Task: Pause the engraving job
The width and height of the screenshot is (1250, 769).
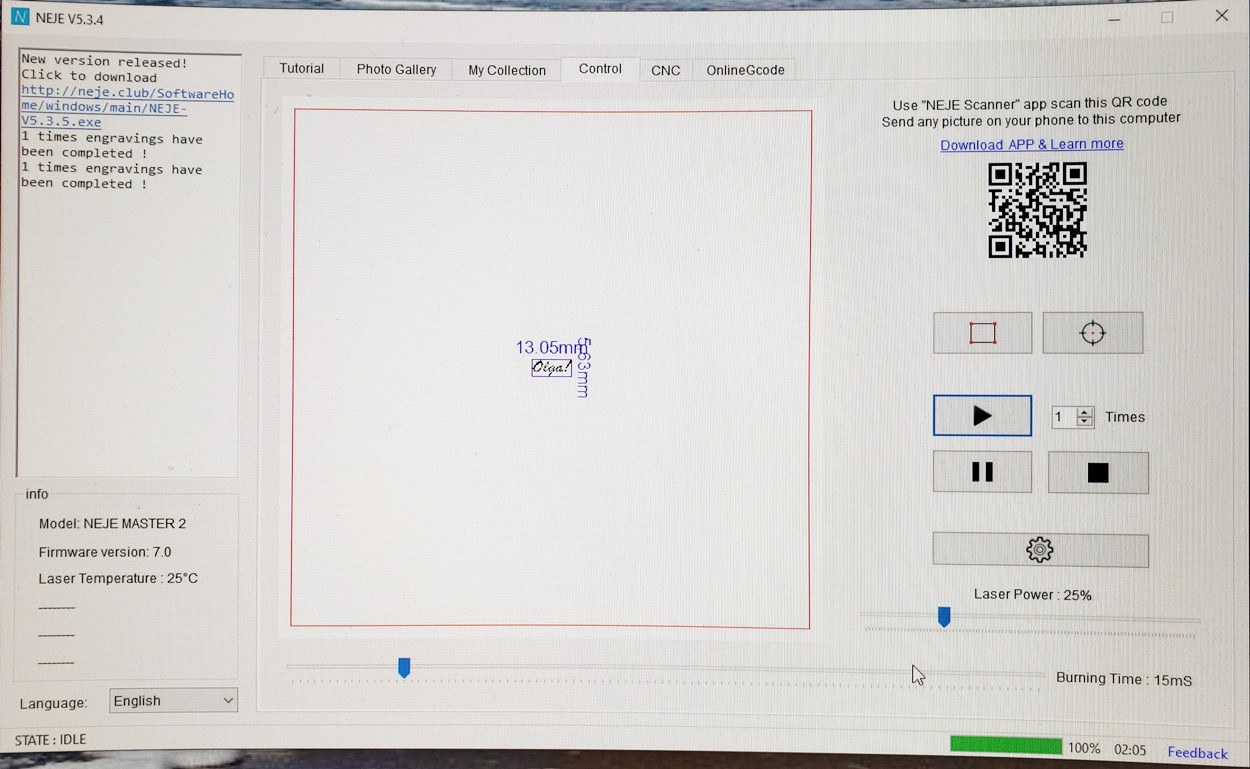Action: tap(982, 472)
